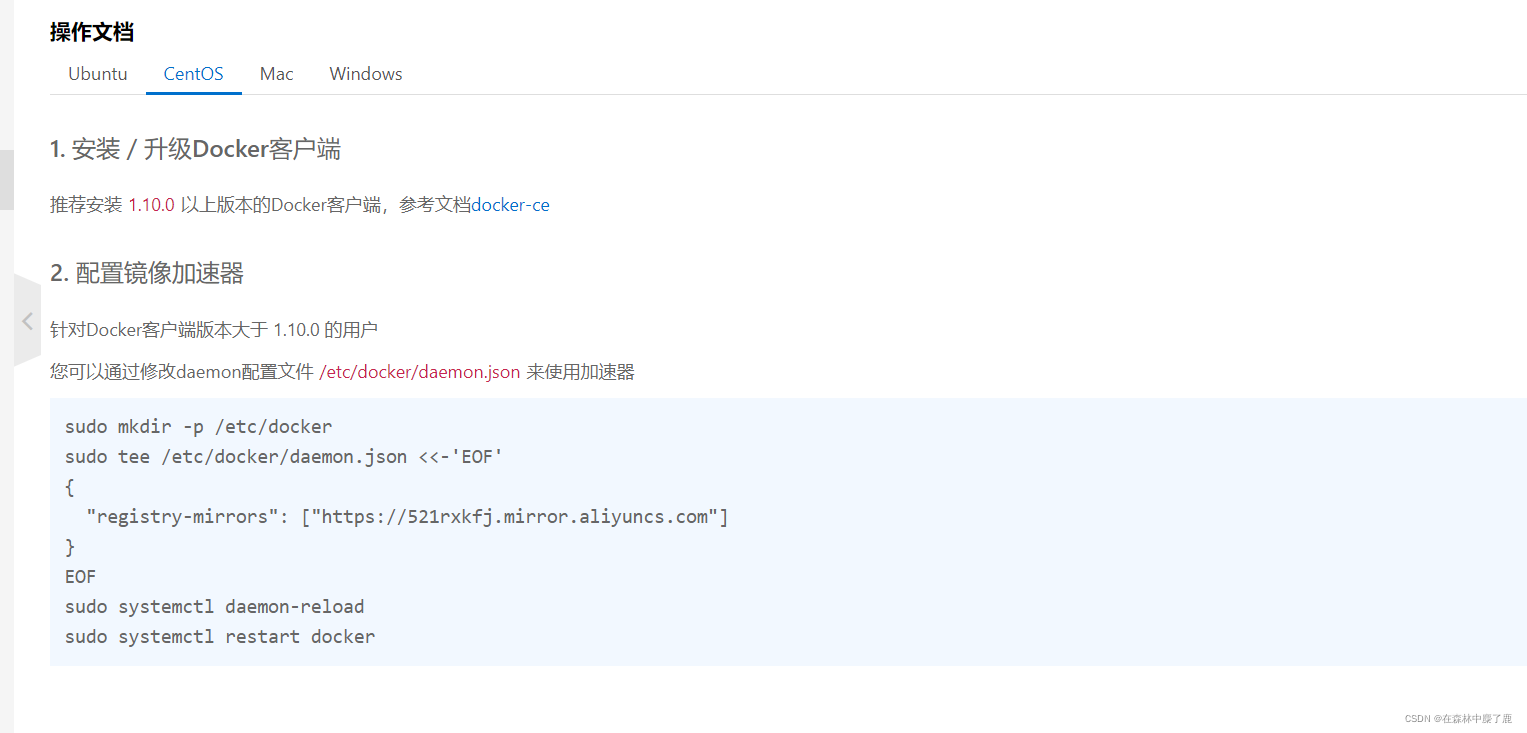Image resolution: width=1527 pixels, height=733 pixels.
Task: Open the docker-ce reference link
Action: (x=510, y=205)
